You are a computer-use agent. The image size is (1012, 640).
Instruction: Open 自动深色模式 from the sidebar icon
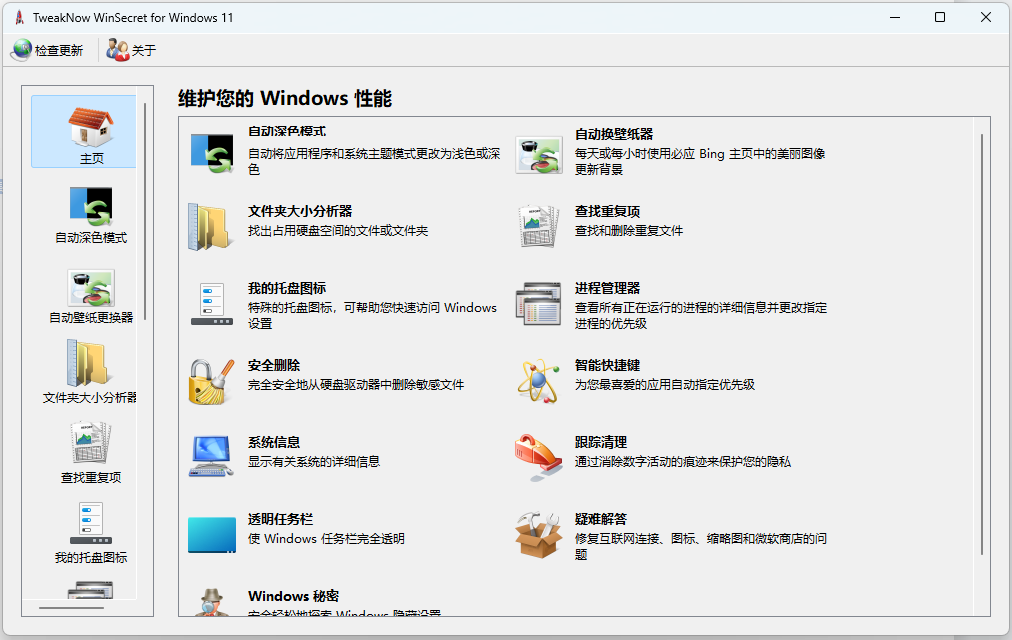[x=91, y=207]
